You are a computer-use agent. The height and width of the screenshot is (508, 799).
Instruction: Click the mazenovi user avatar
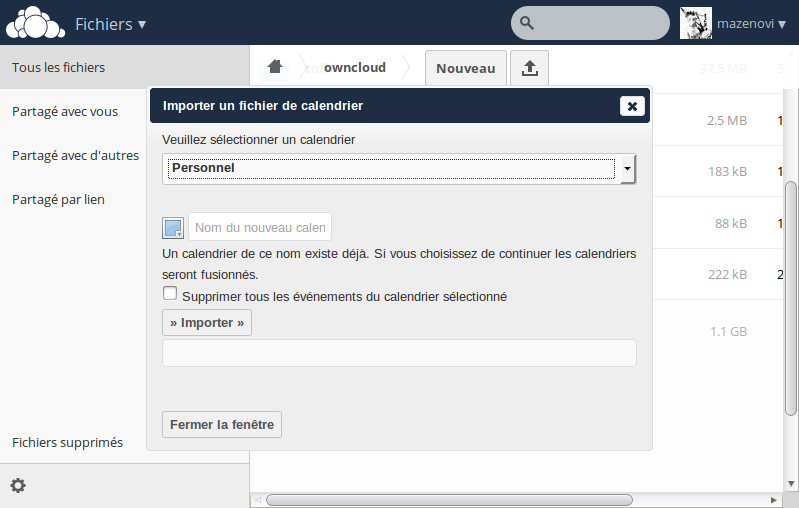point(695,23)
